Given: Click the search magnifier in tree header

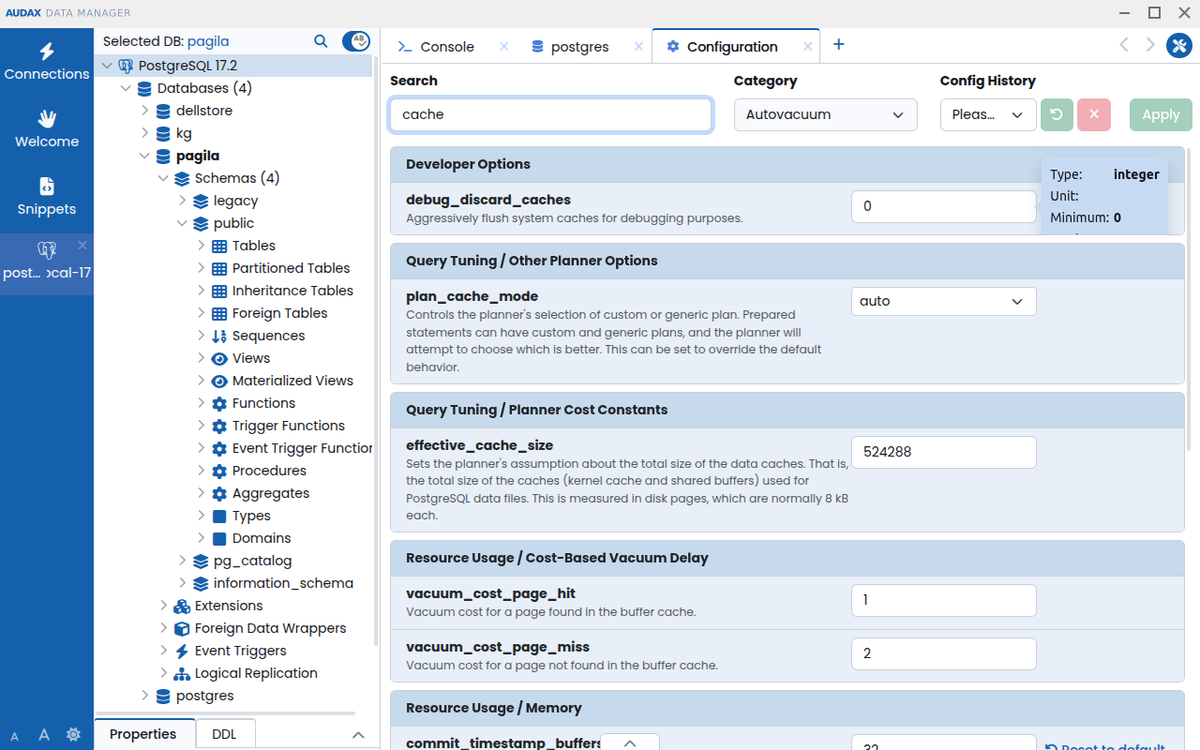Looking at the screenshot, I should click(x=321, y=41).
